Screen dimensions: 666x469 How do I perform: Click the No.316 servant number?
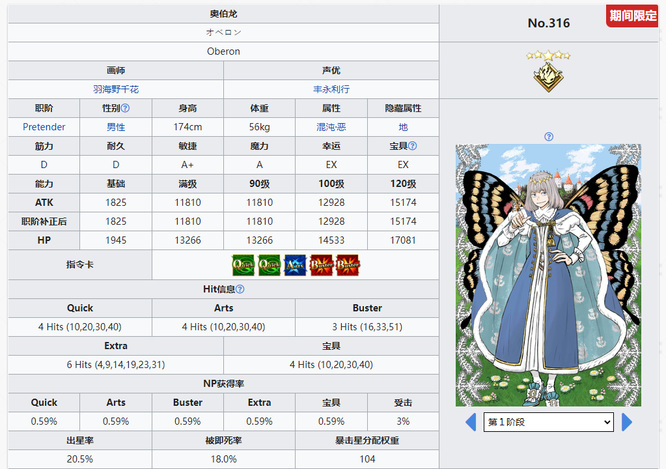[x=549, y=23]
